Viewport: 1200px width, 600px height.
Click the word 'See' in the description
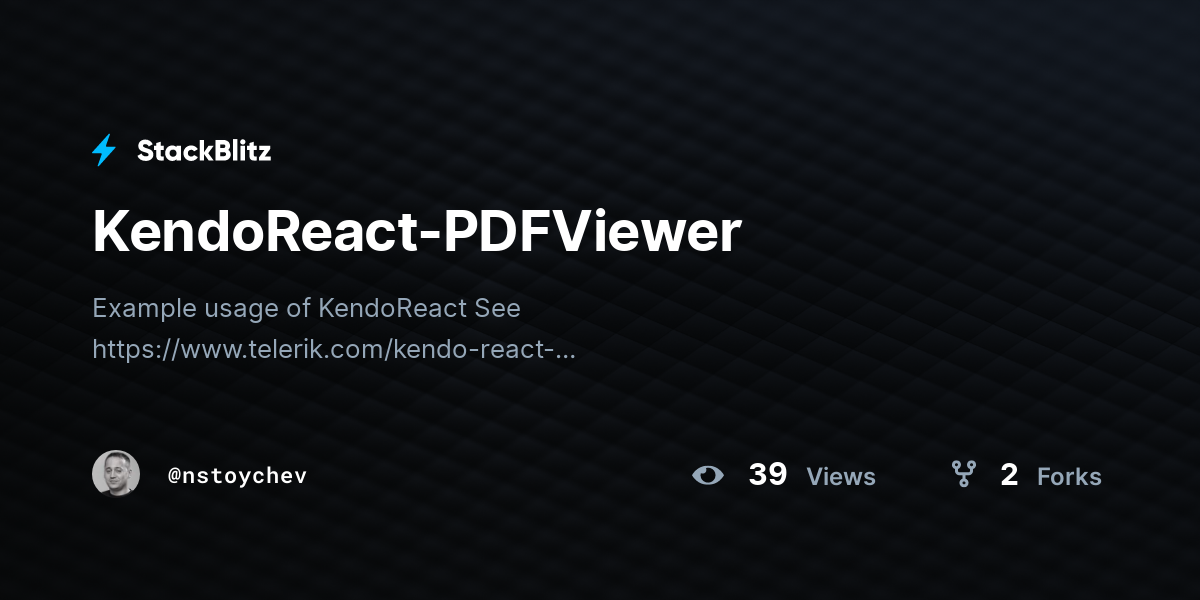(x=498, y=308)
